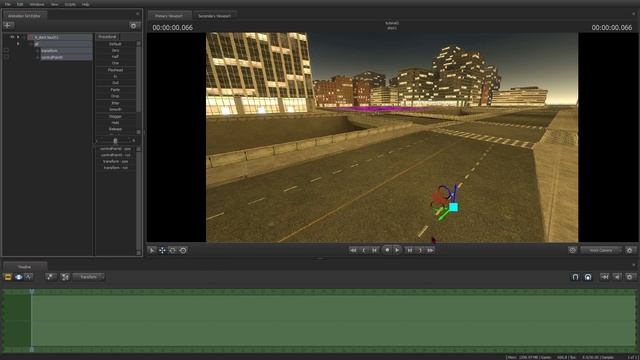Open Animation Set Editor gear settings
The height and width of the screenshot is (360, 640).
[x=133, y=26]
